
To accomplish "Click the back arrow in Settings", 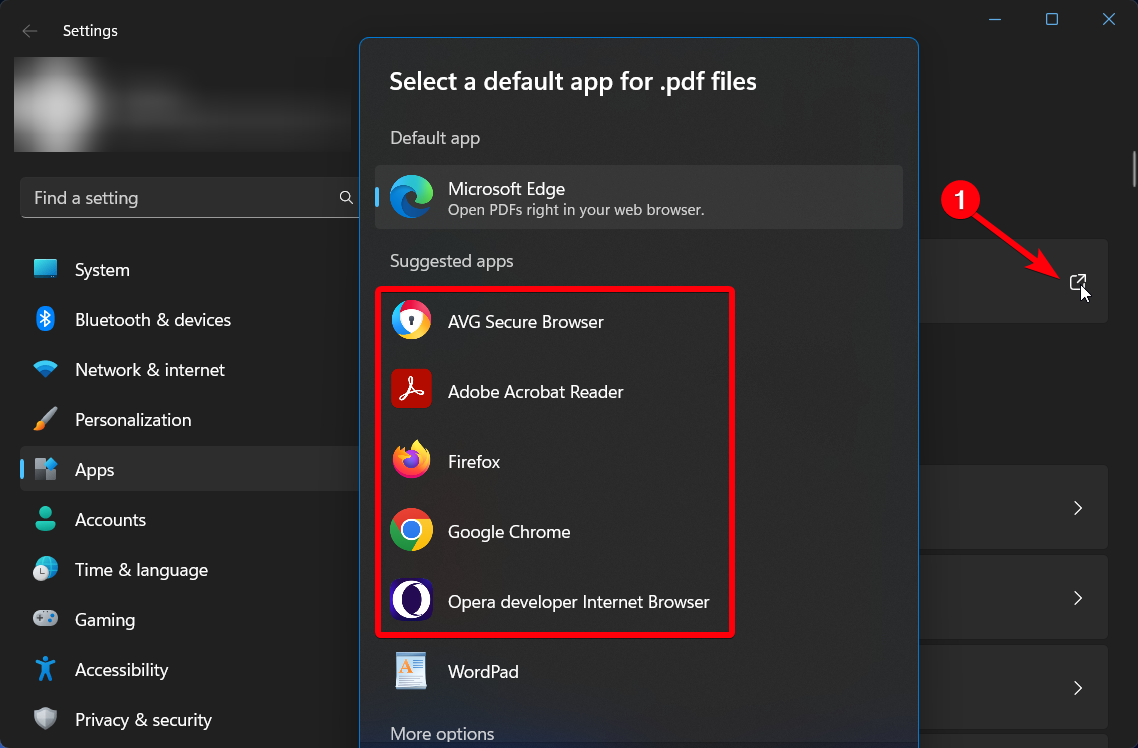I will point(30,30).
